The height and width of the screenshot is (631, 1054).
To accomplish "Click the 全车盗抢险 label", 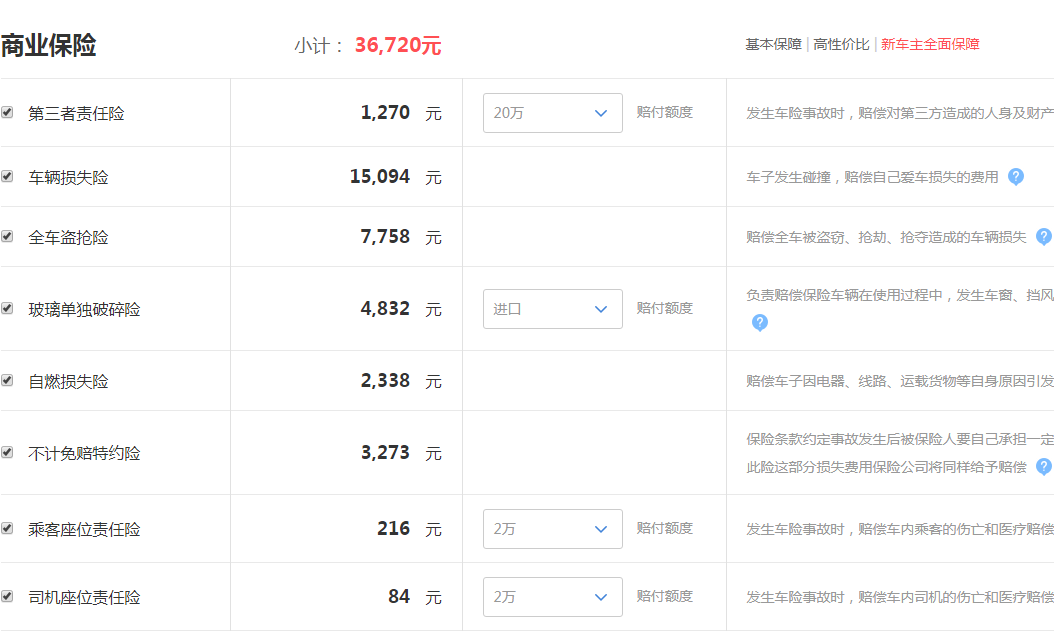I will pos(68,237).
